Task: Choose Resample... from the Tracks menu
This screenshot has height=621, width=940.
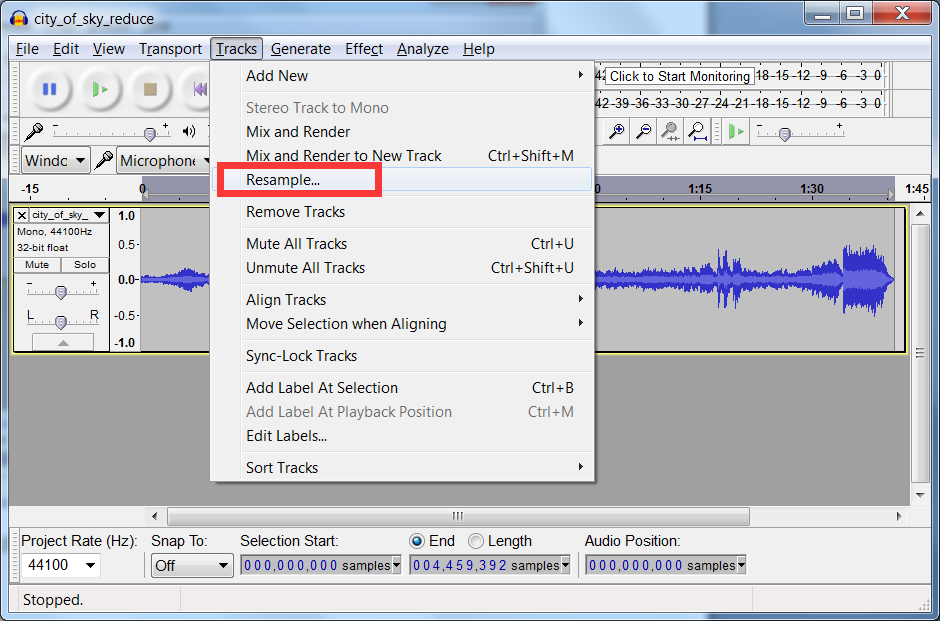Action: [x=283, y=180]
